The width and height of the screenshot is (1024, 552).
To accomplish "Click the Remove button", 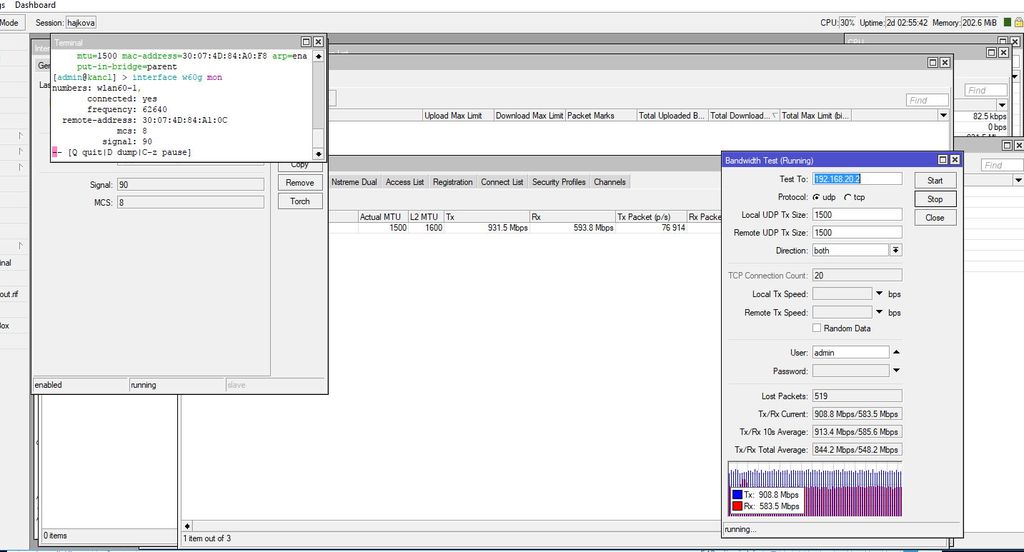I will click(x=300, y=183).
